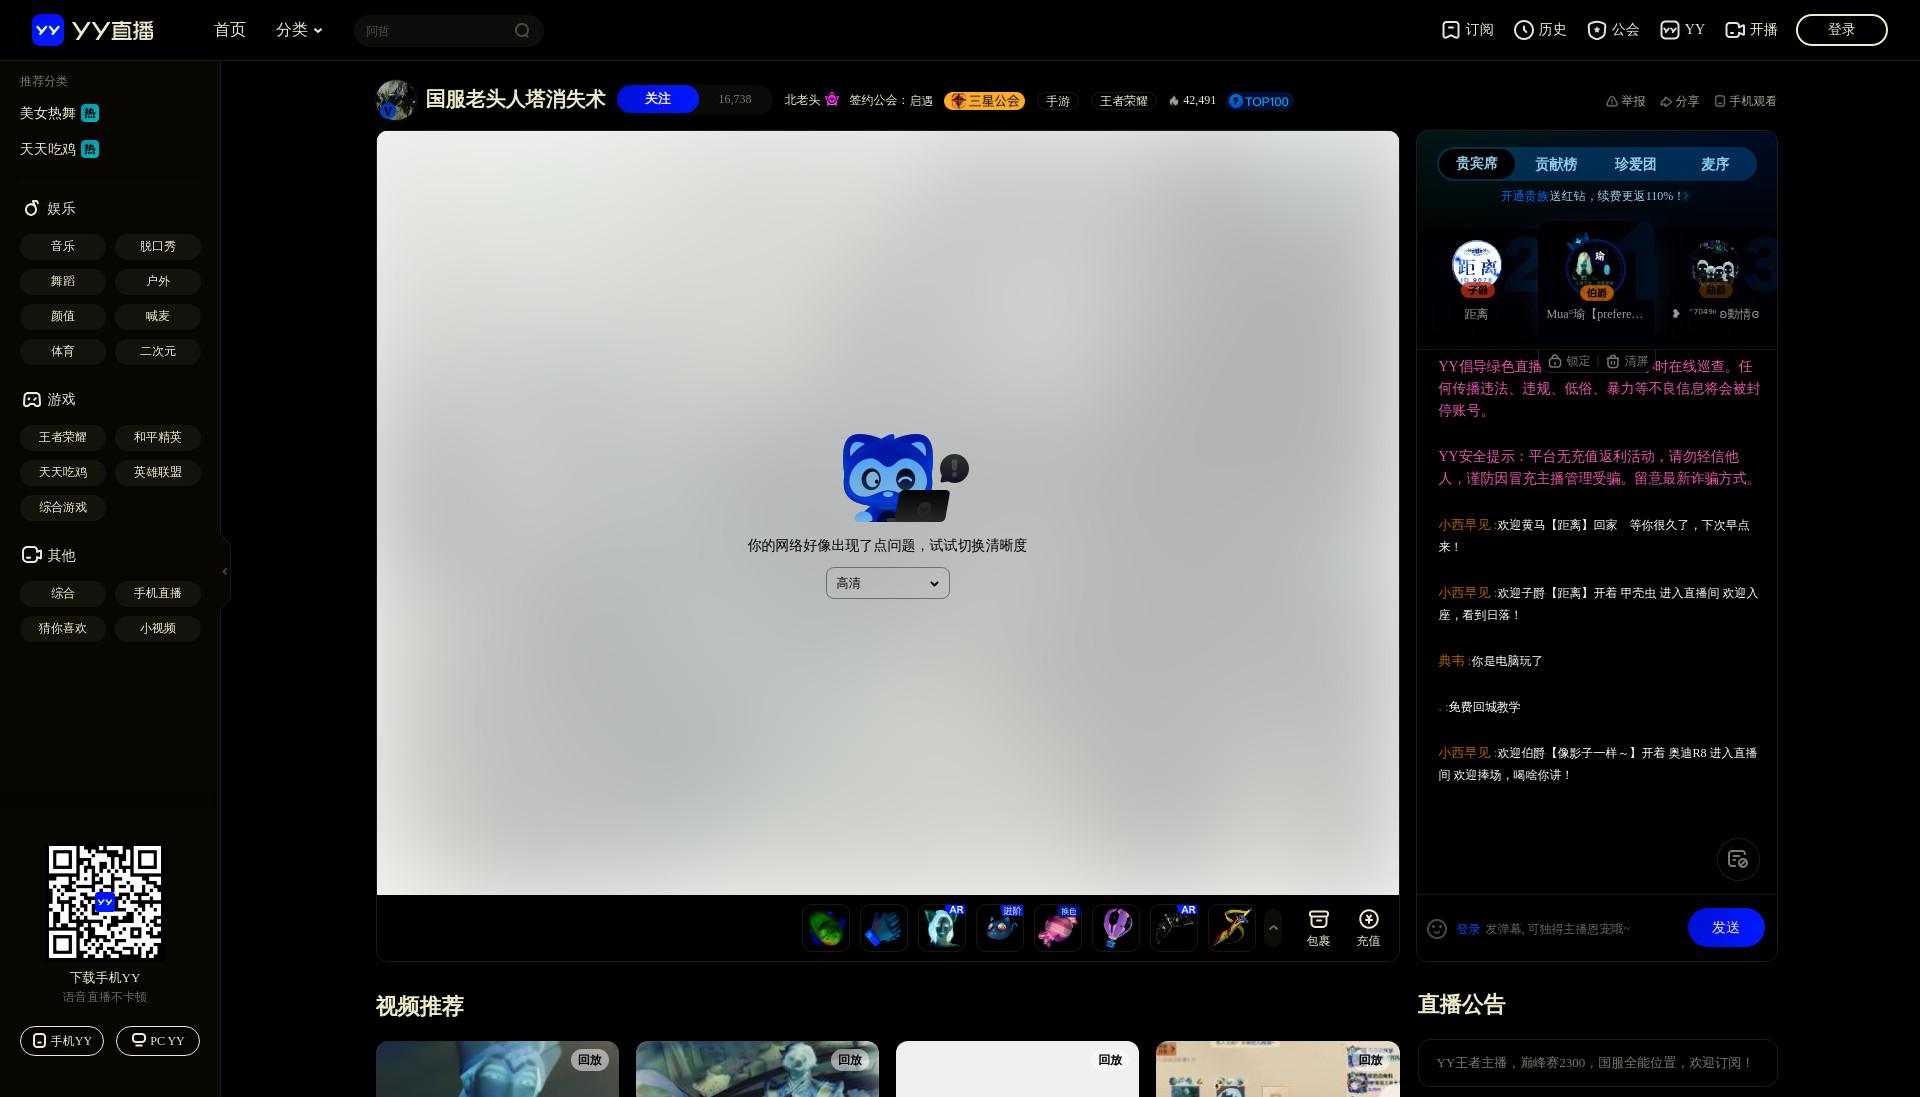Open 公会 guild page
Viewport: 1920px width, 1097px height.
point(1613,30)
